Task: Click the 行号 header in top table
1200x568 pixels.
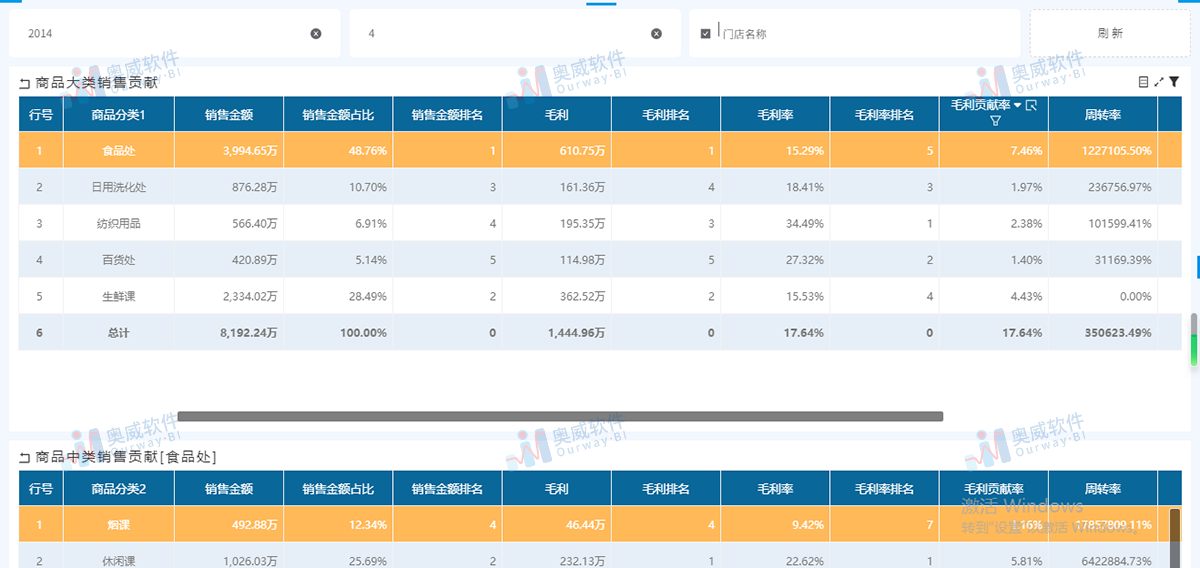Action: coord(41,114)
